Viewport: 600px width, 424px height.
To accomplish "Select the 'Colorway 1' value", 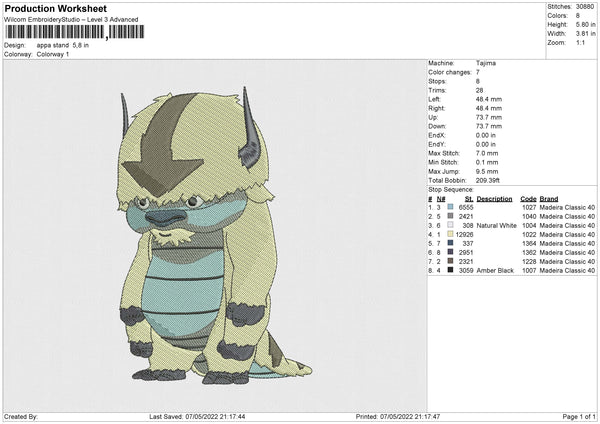I will pyautogui.click(x=53, y=54).
